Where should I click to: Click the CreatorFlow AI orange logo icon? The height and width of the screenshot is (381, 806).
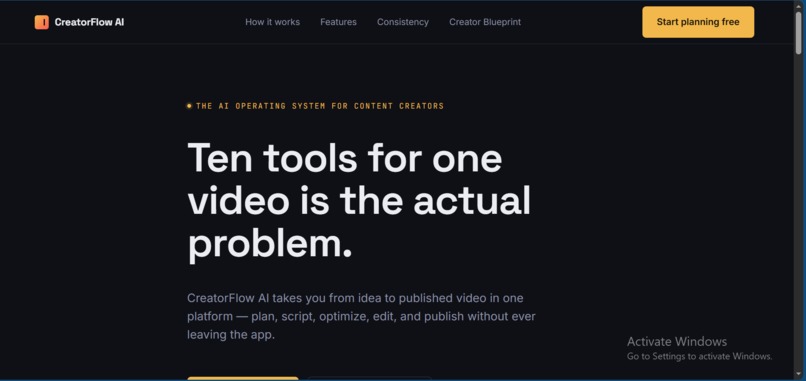(x=42, y=22)
